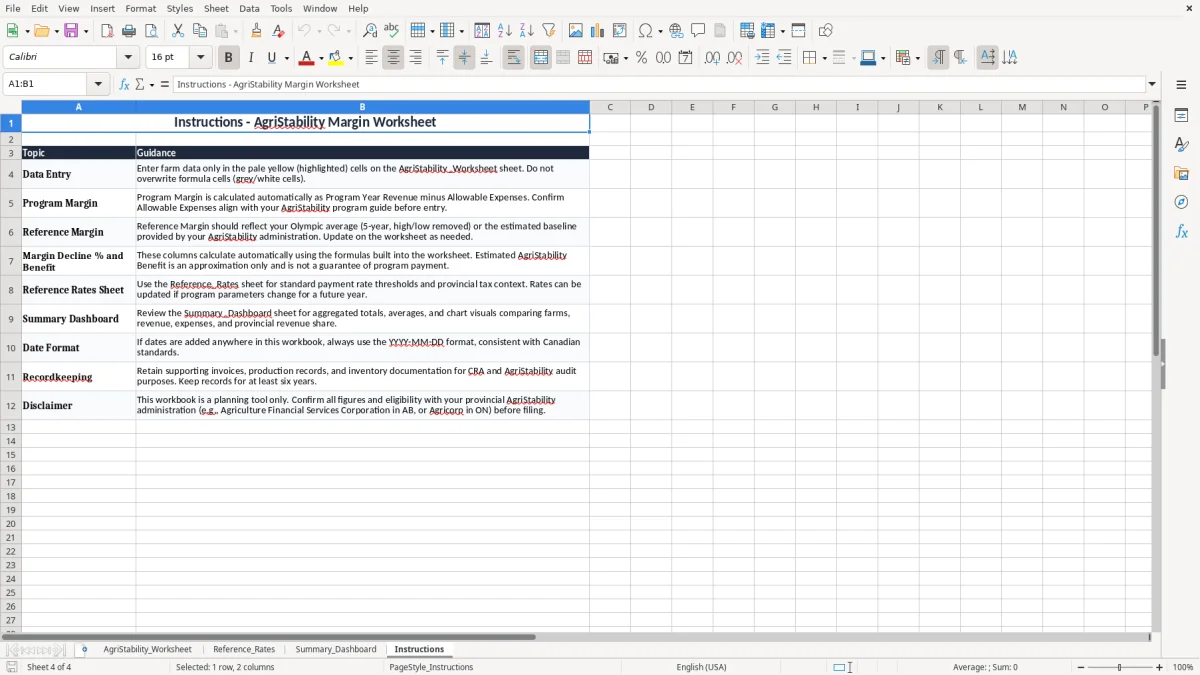Open the Function Wizard
This screenshot has height=675, width=1200.
point(124,84)
